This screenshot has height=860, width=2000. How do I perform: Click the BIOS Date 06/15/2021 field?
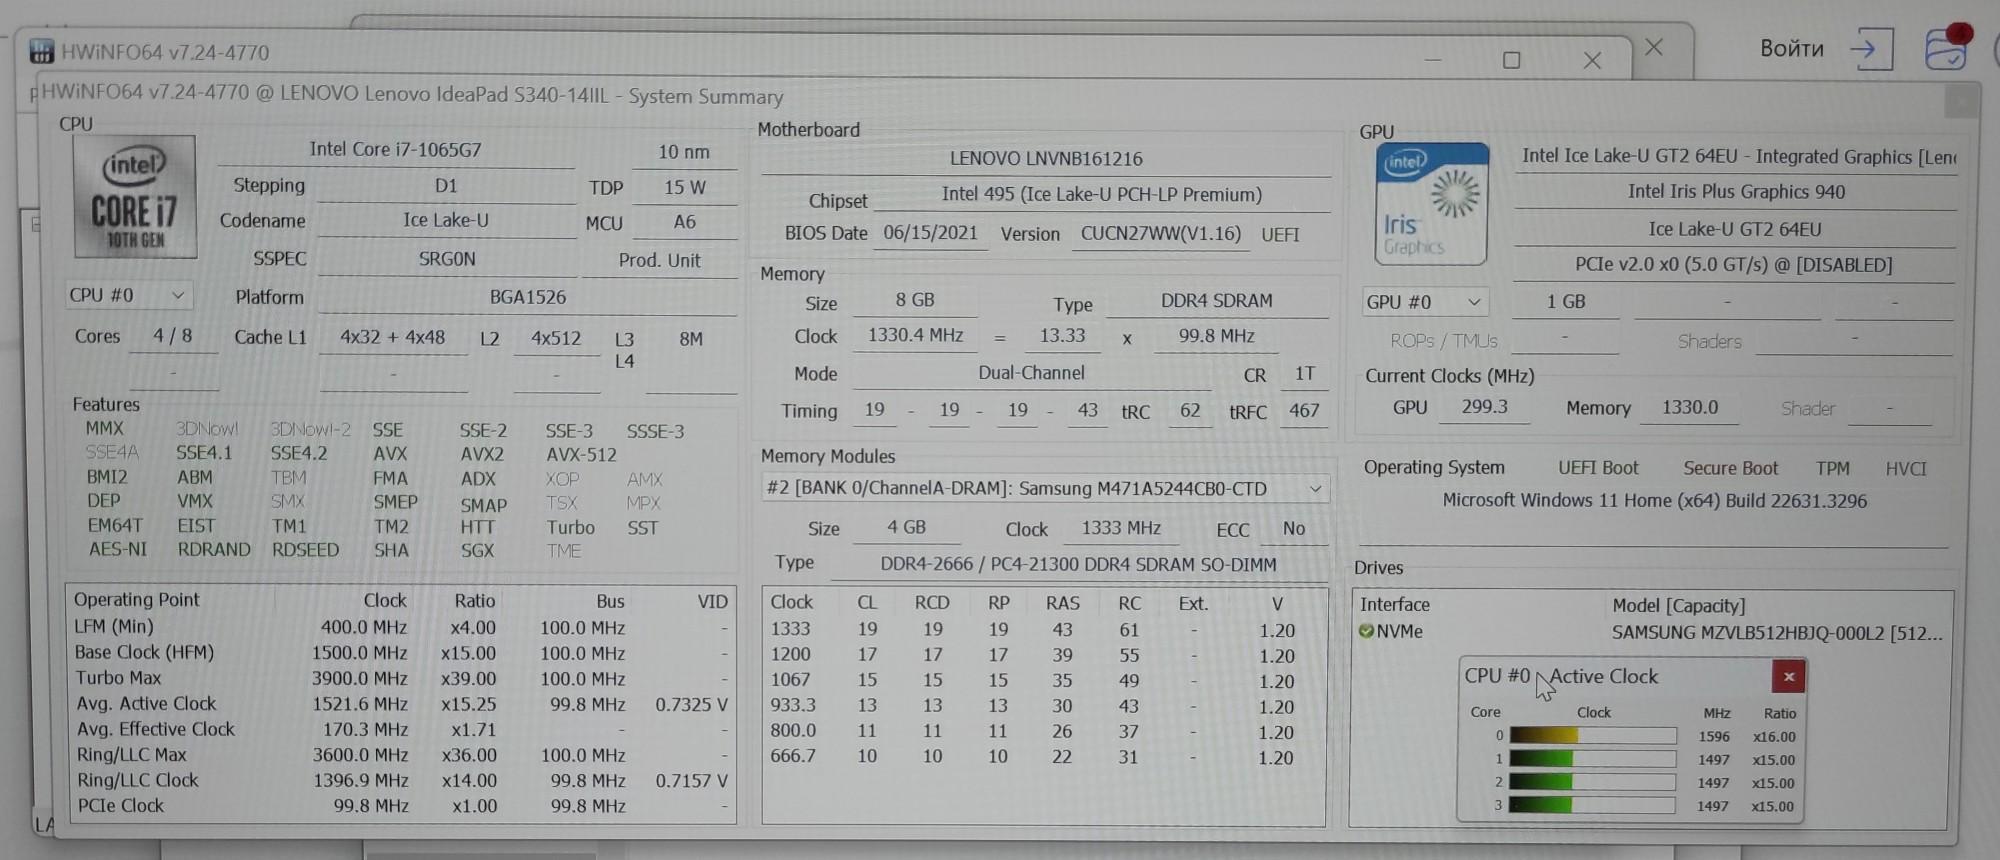pyautogui.click(x=931, y=233)
